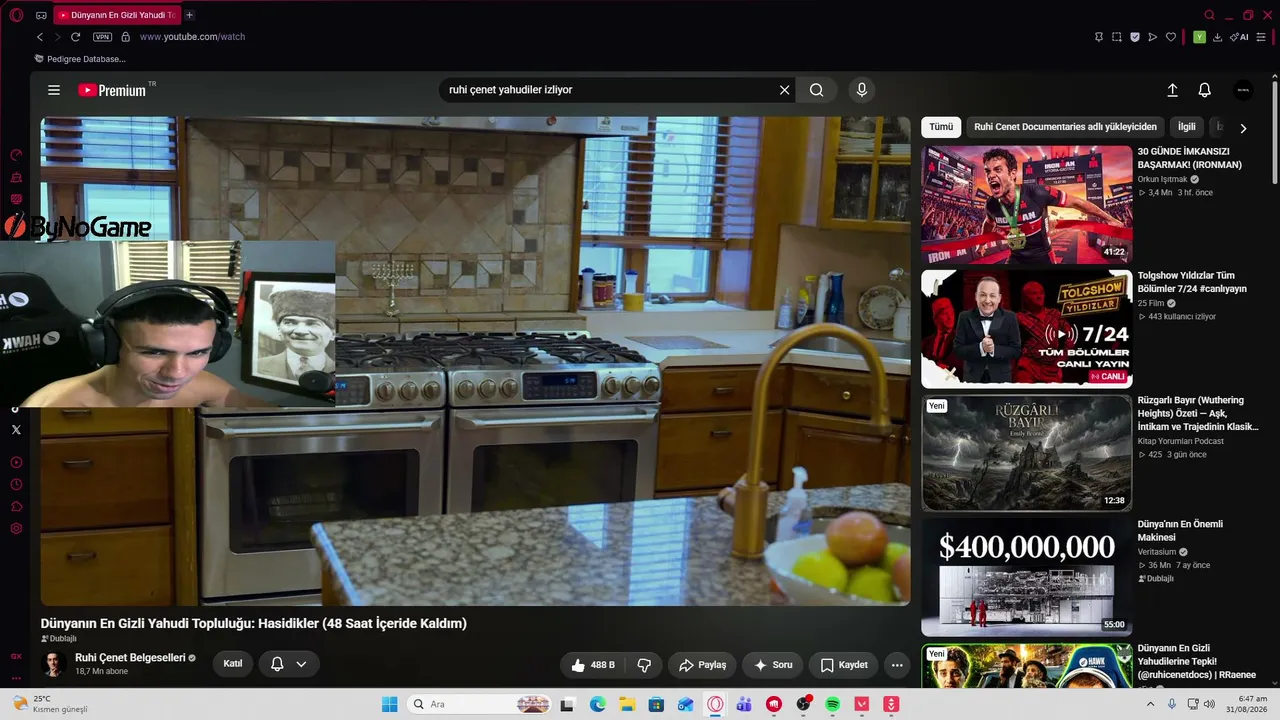
Task: Toggle the VPN badge in address bar
Action: click(102, 37)
